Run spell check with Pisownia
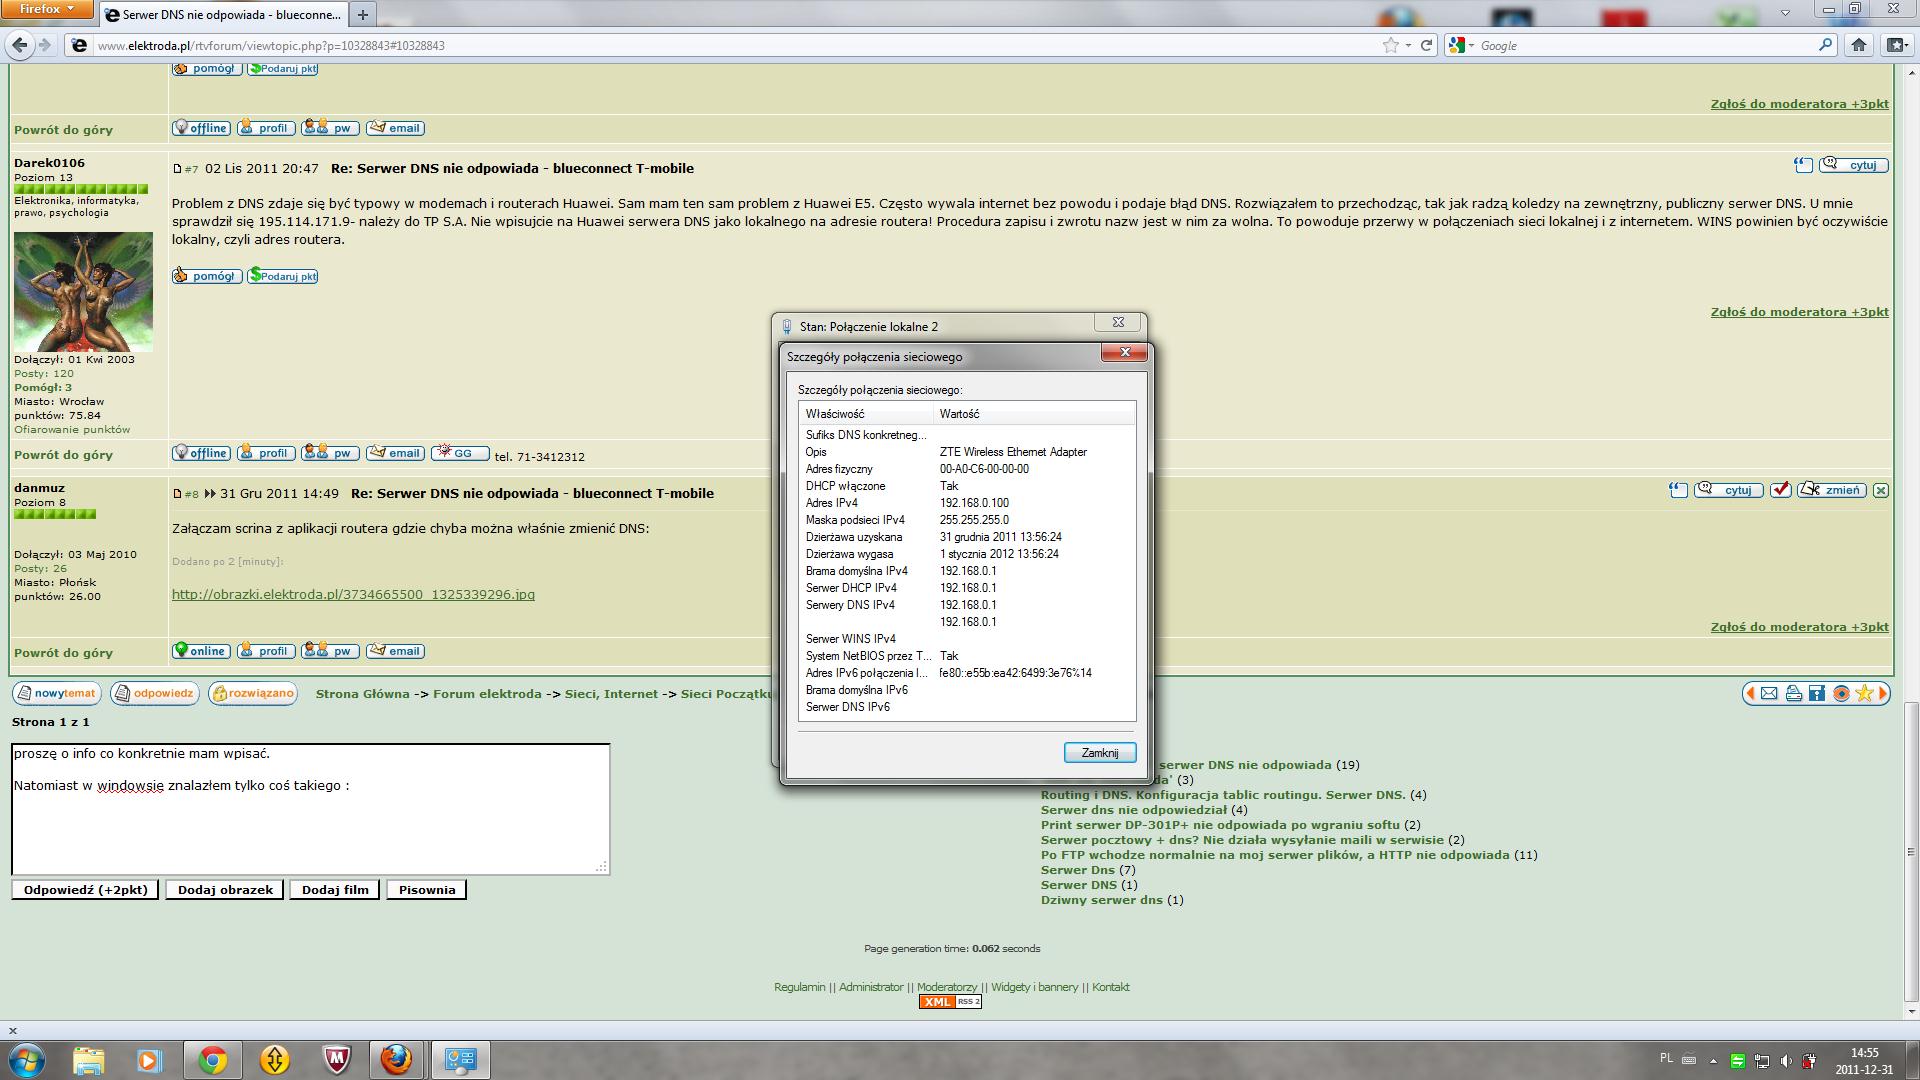Viewport: 1920px width, 1080px height. click(427, 890)
